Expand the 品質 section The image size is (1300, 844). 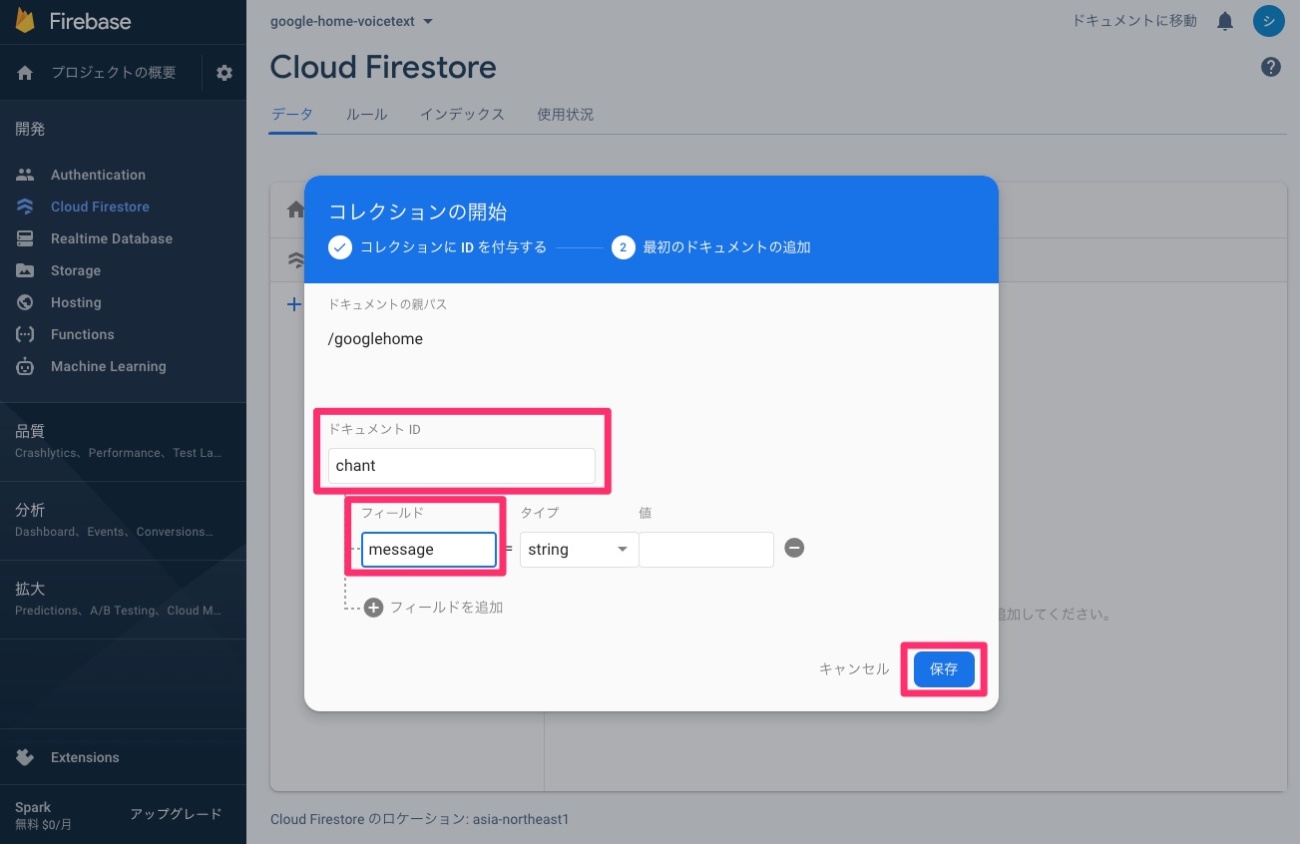coord(123,441)
